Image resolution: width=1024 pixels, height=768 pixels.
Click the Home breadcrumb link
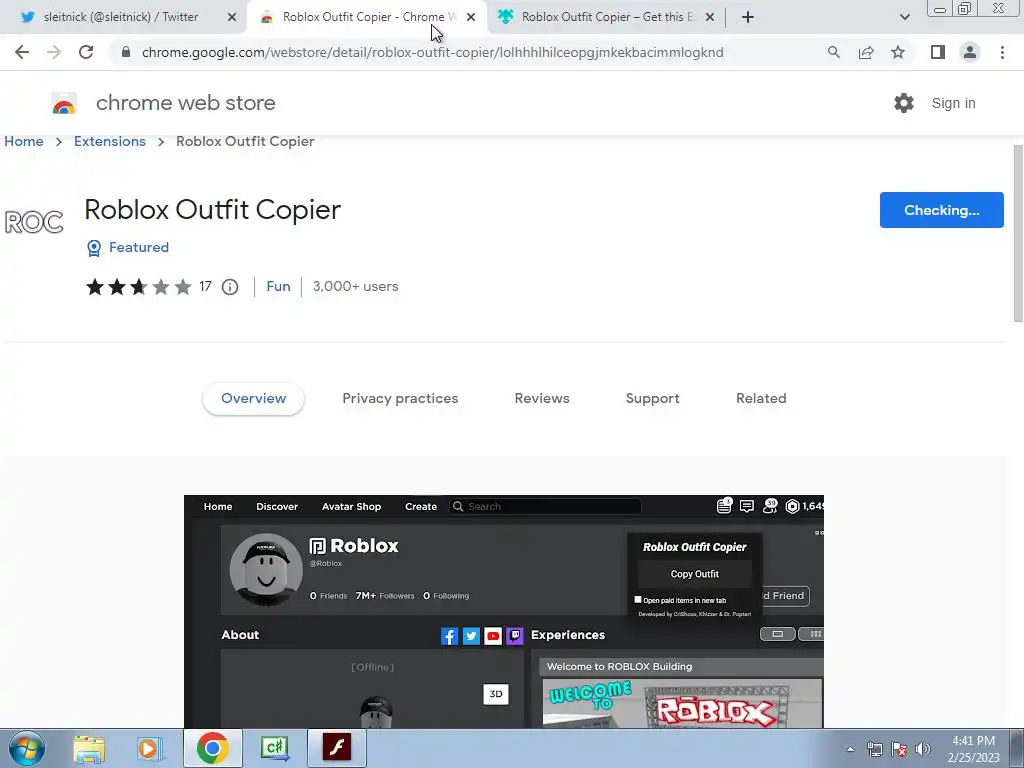(24, 141)
